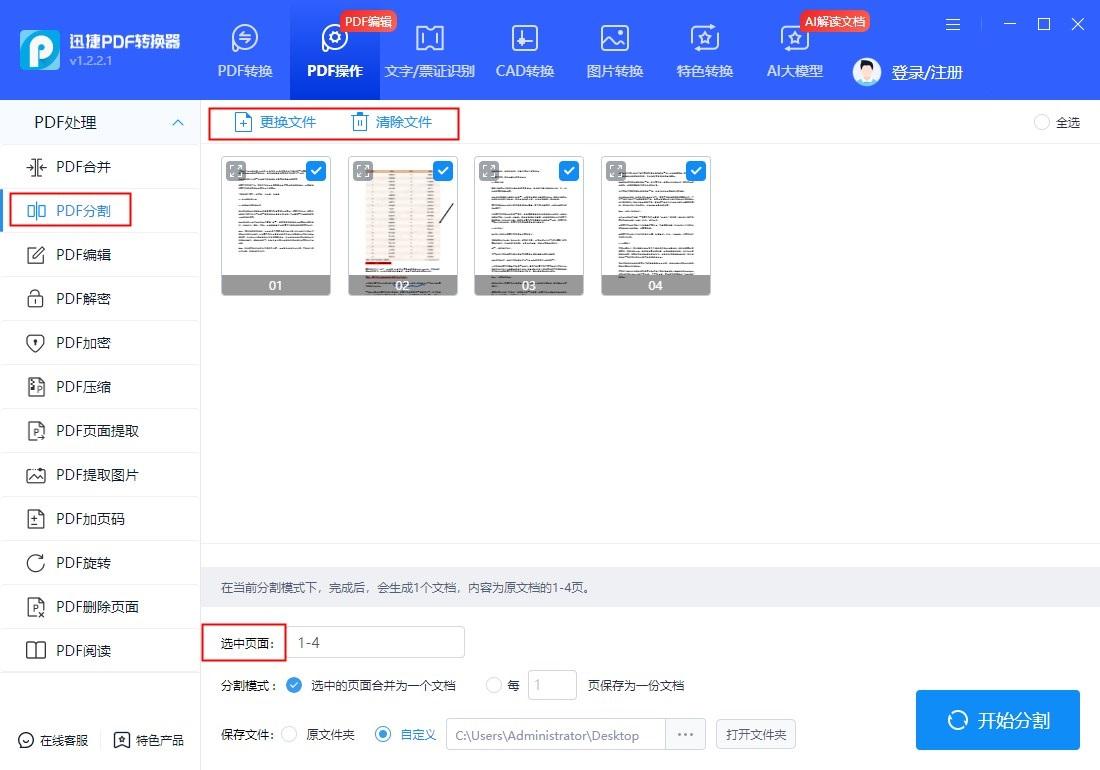Image resolution: width=1100 pixels, height=770 pixels.
Task: Open the hamburger menu icon
Action: pyautogui.click(x=953, y=25)
